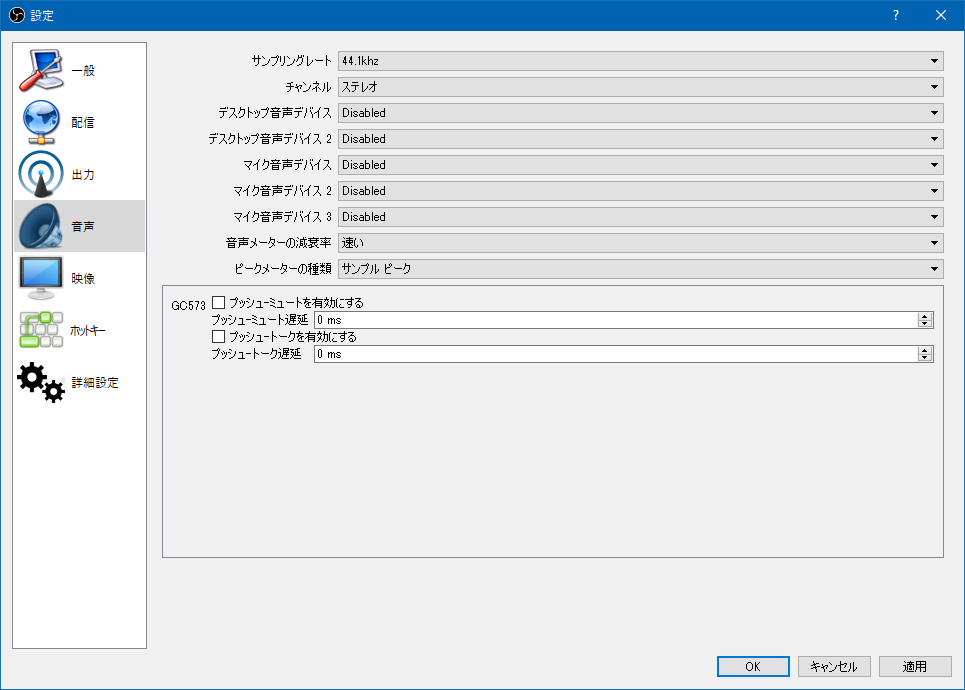Open the サンプリングレート 44.1khz dropdown
Screen dimensions: 965x690
coord(641,61)
